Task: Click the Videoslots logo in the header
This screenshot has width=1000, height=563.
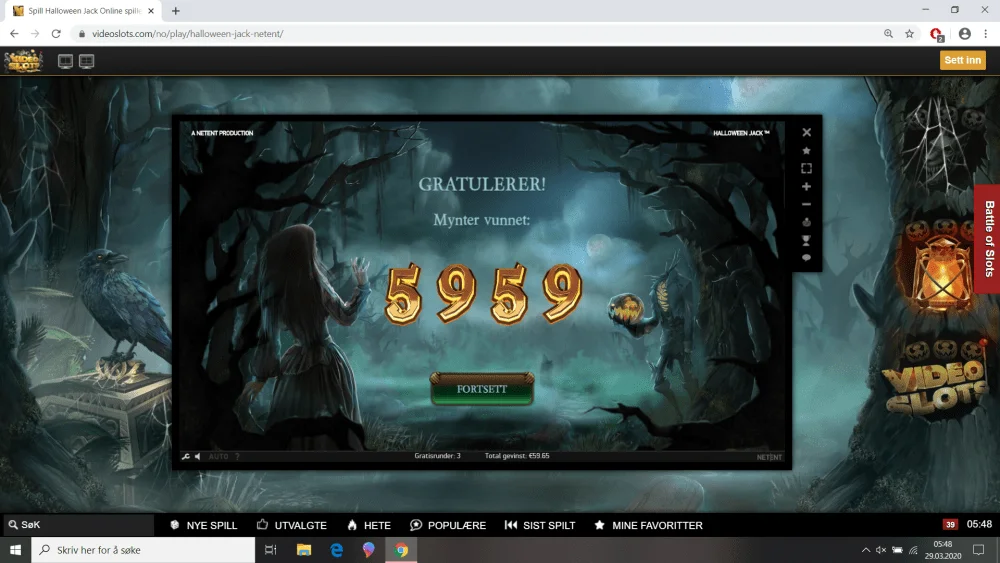Action: coord(24,61)
